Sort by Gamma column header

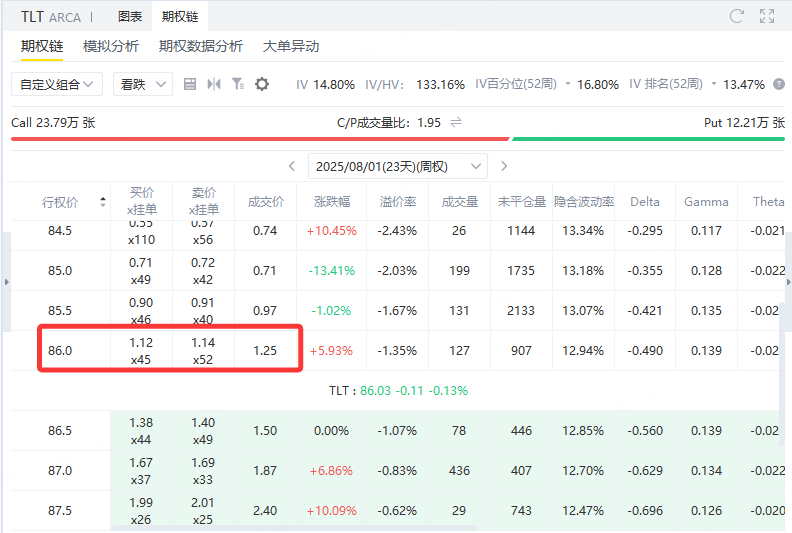click(706, 202)
